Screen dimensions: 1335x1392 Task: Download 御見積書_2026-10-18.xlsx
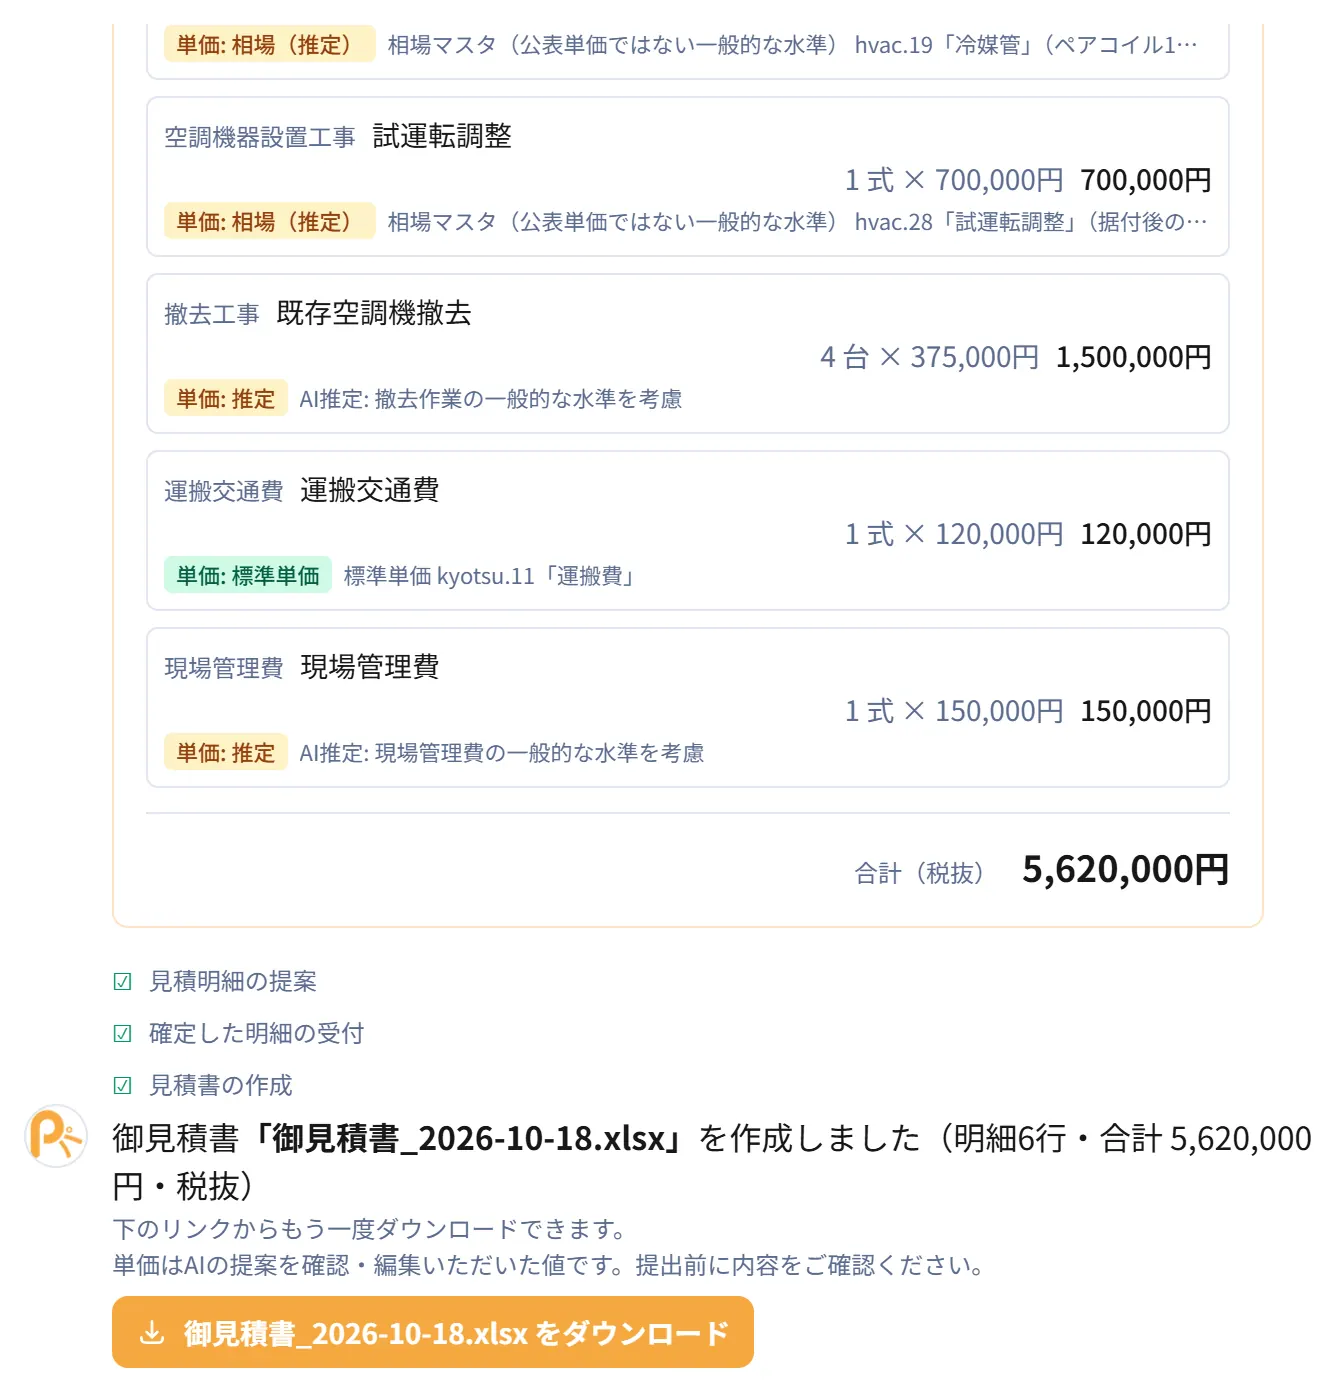pyautogui.click(x=432, y=1332)
